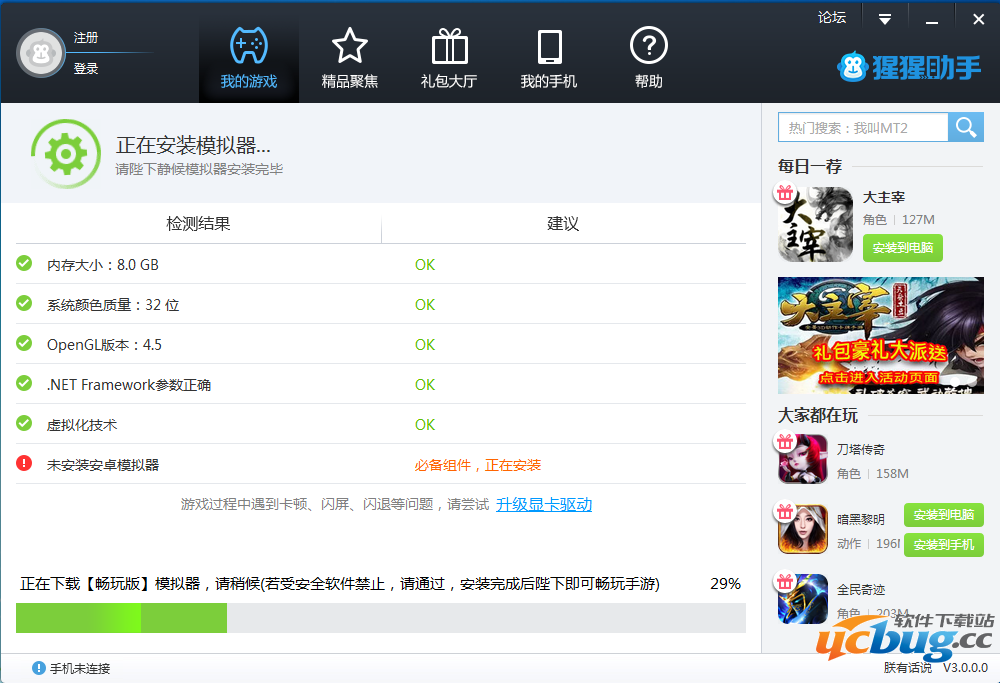The width and height of the screenshot is (1000, 683).
Task: Click 安装到手机 for 暗黑黎明
Action: [943, 545]
